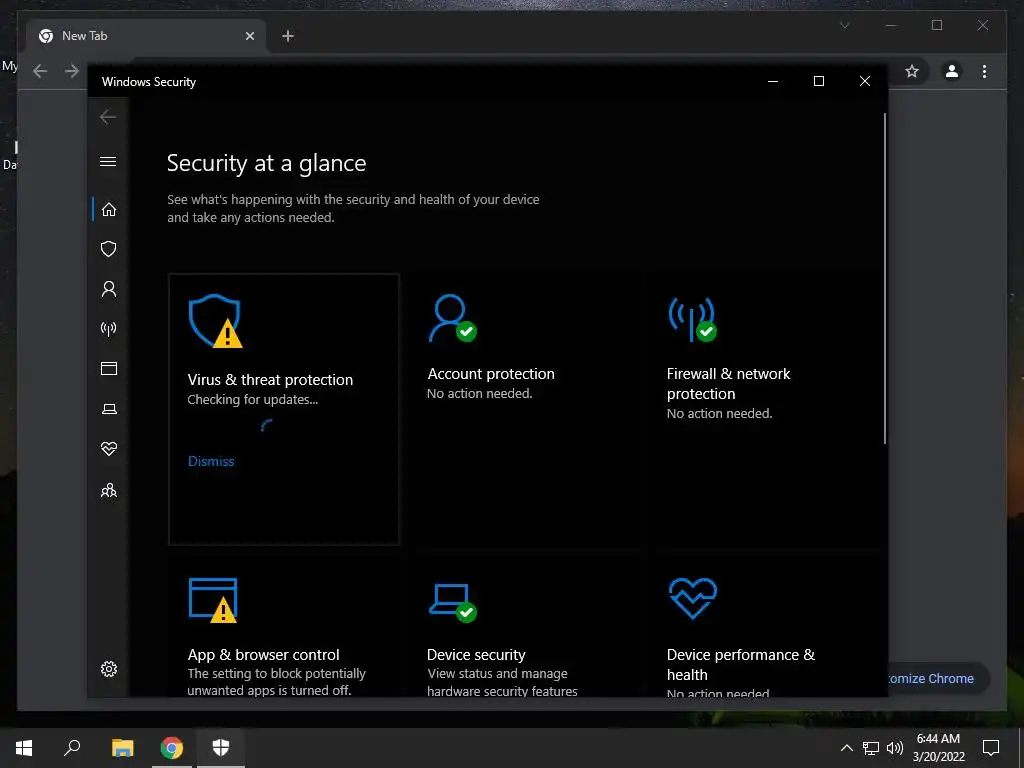Image resolution: width=1024 pixels, height=768 pixels.
Task: Open Windows Security Settings gear
Action: [109, 669]
